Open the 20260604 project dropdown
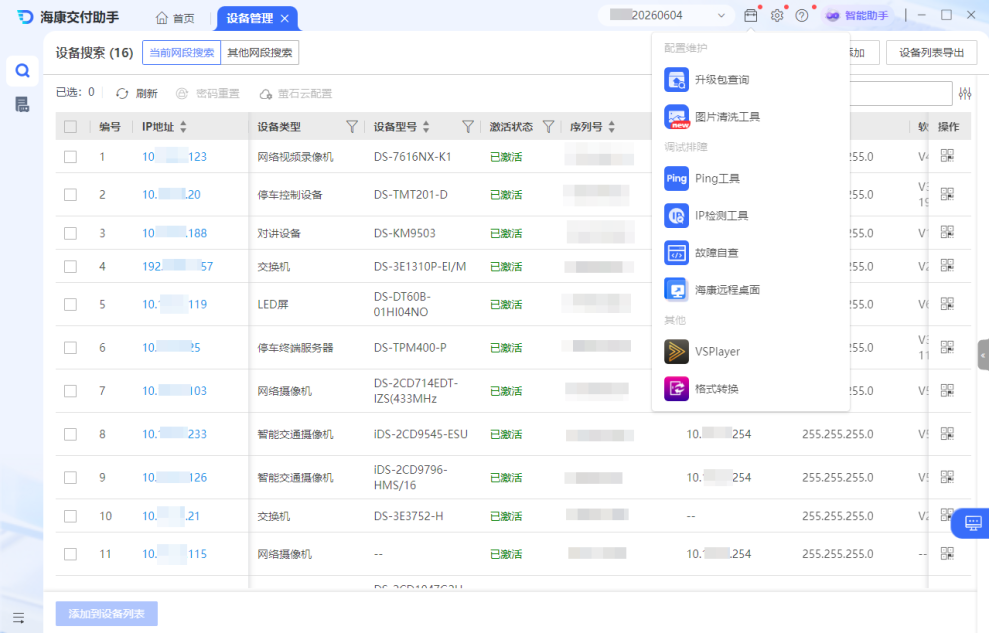The height and width of the screenshot is (633, 989). coord(666,15)
